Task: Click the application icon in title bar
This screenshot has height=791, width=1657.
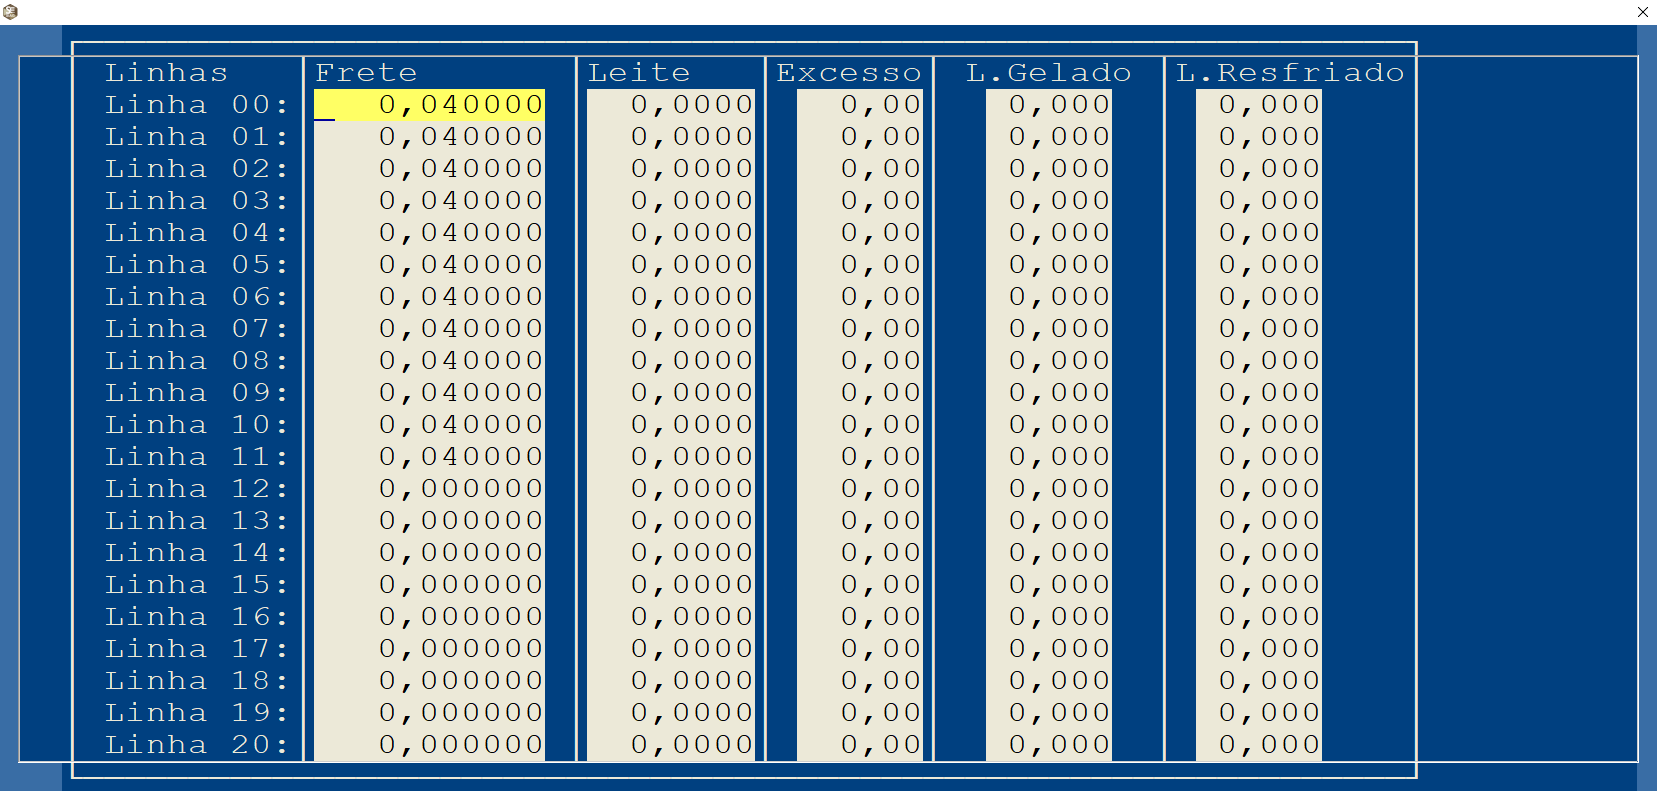Action: coord(11,12)
